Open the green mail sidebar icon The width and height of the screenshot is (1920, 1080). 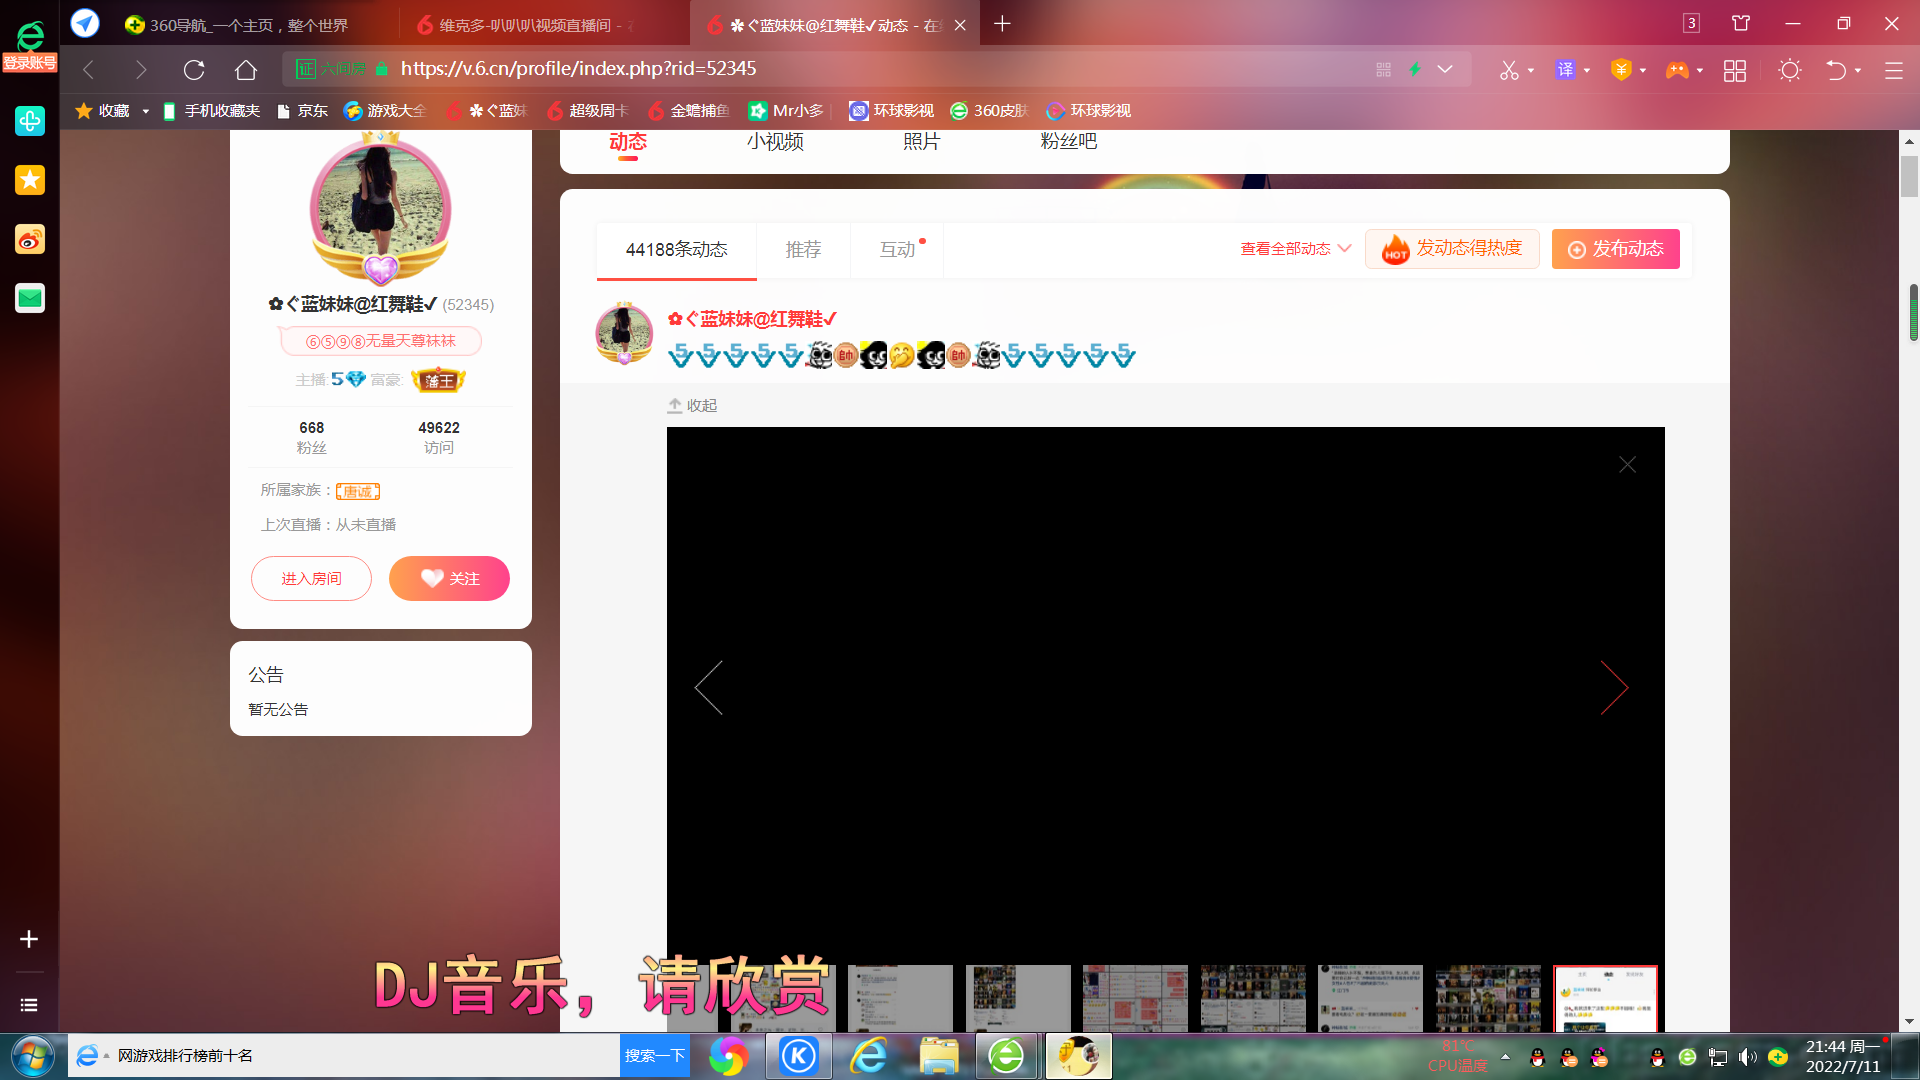(30, 298)
